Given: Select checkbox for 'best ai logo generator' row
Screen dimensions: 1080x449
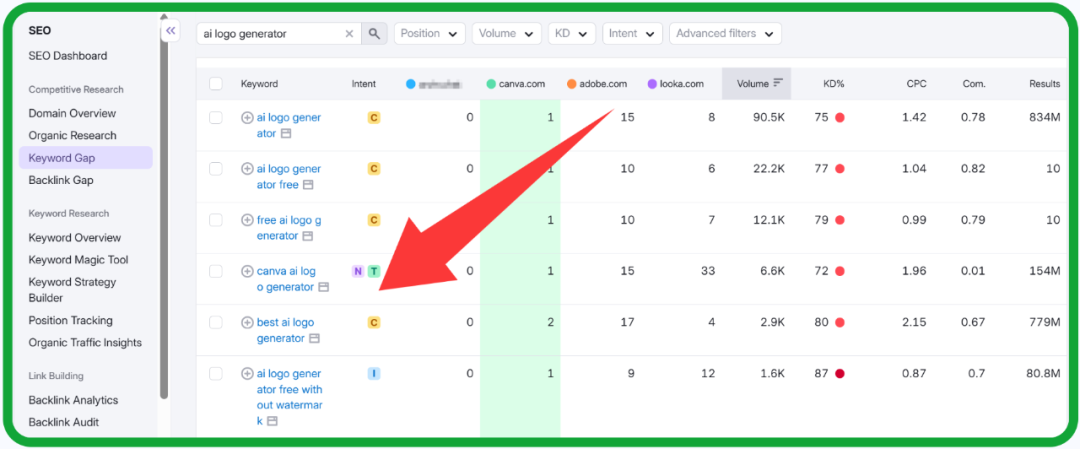Looking at the screenshot, I should point(216,323).
